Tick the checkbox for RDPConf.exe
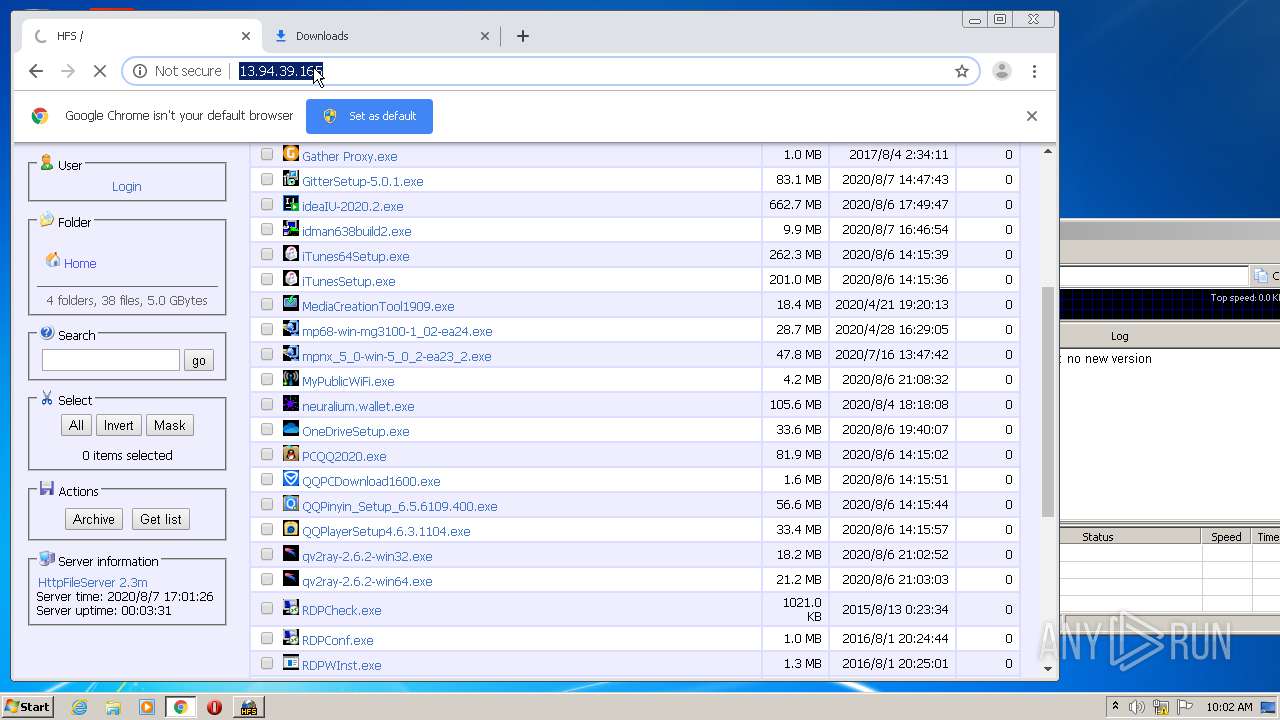1280x720 pixels. click(x=267, y=639)
